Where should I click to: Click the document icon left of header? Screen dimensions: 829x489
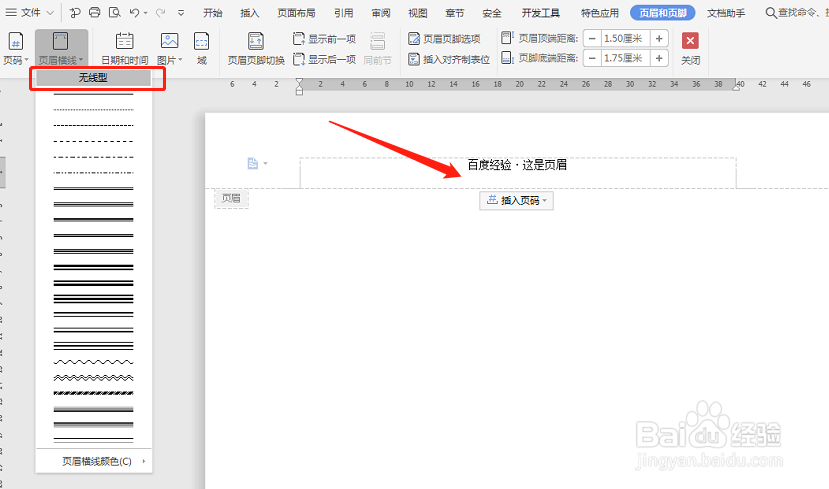[x=253, y=164]
